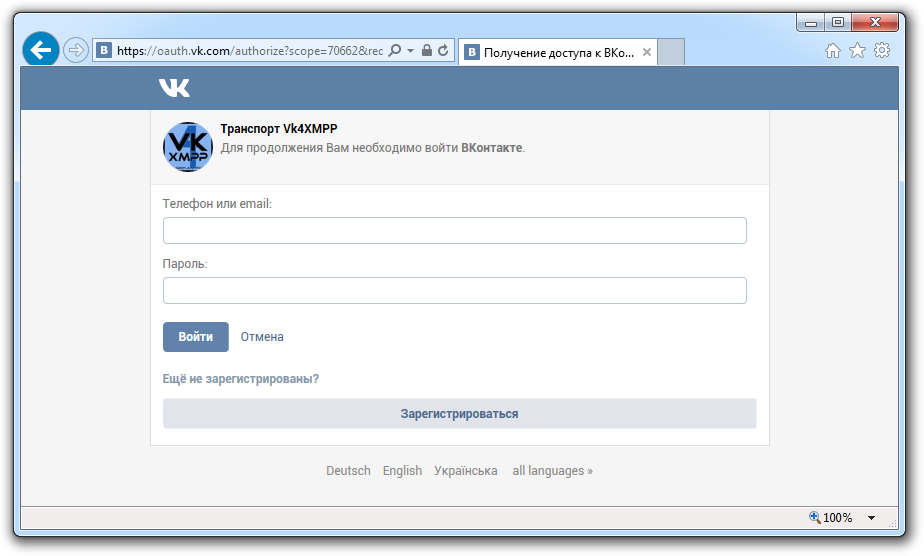
Task: Open the all languages link
Action: tap(552, 471)
